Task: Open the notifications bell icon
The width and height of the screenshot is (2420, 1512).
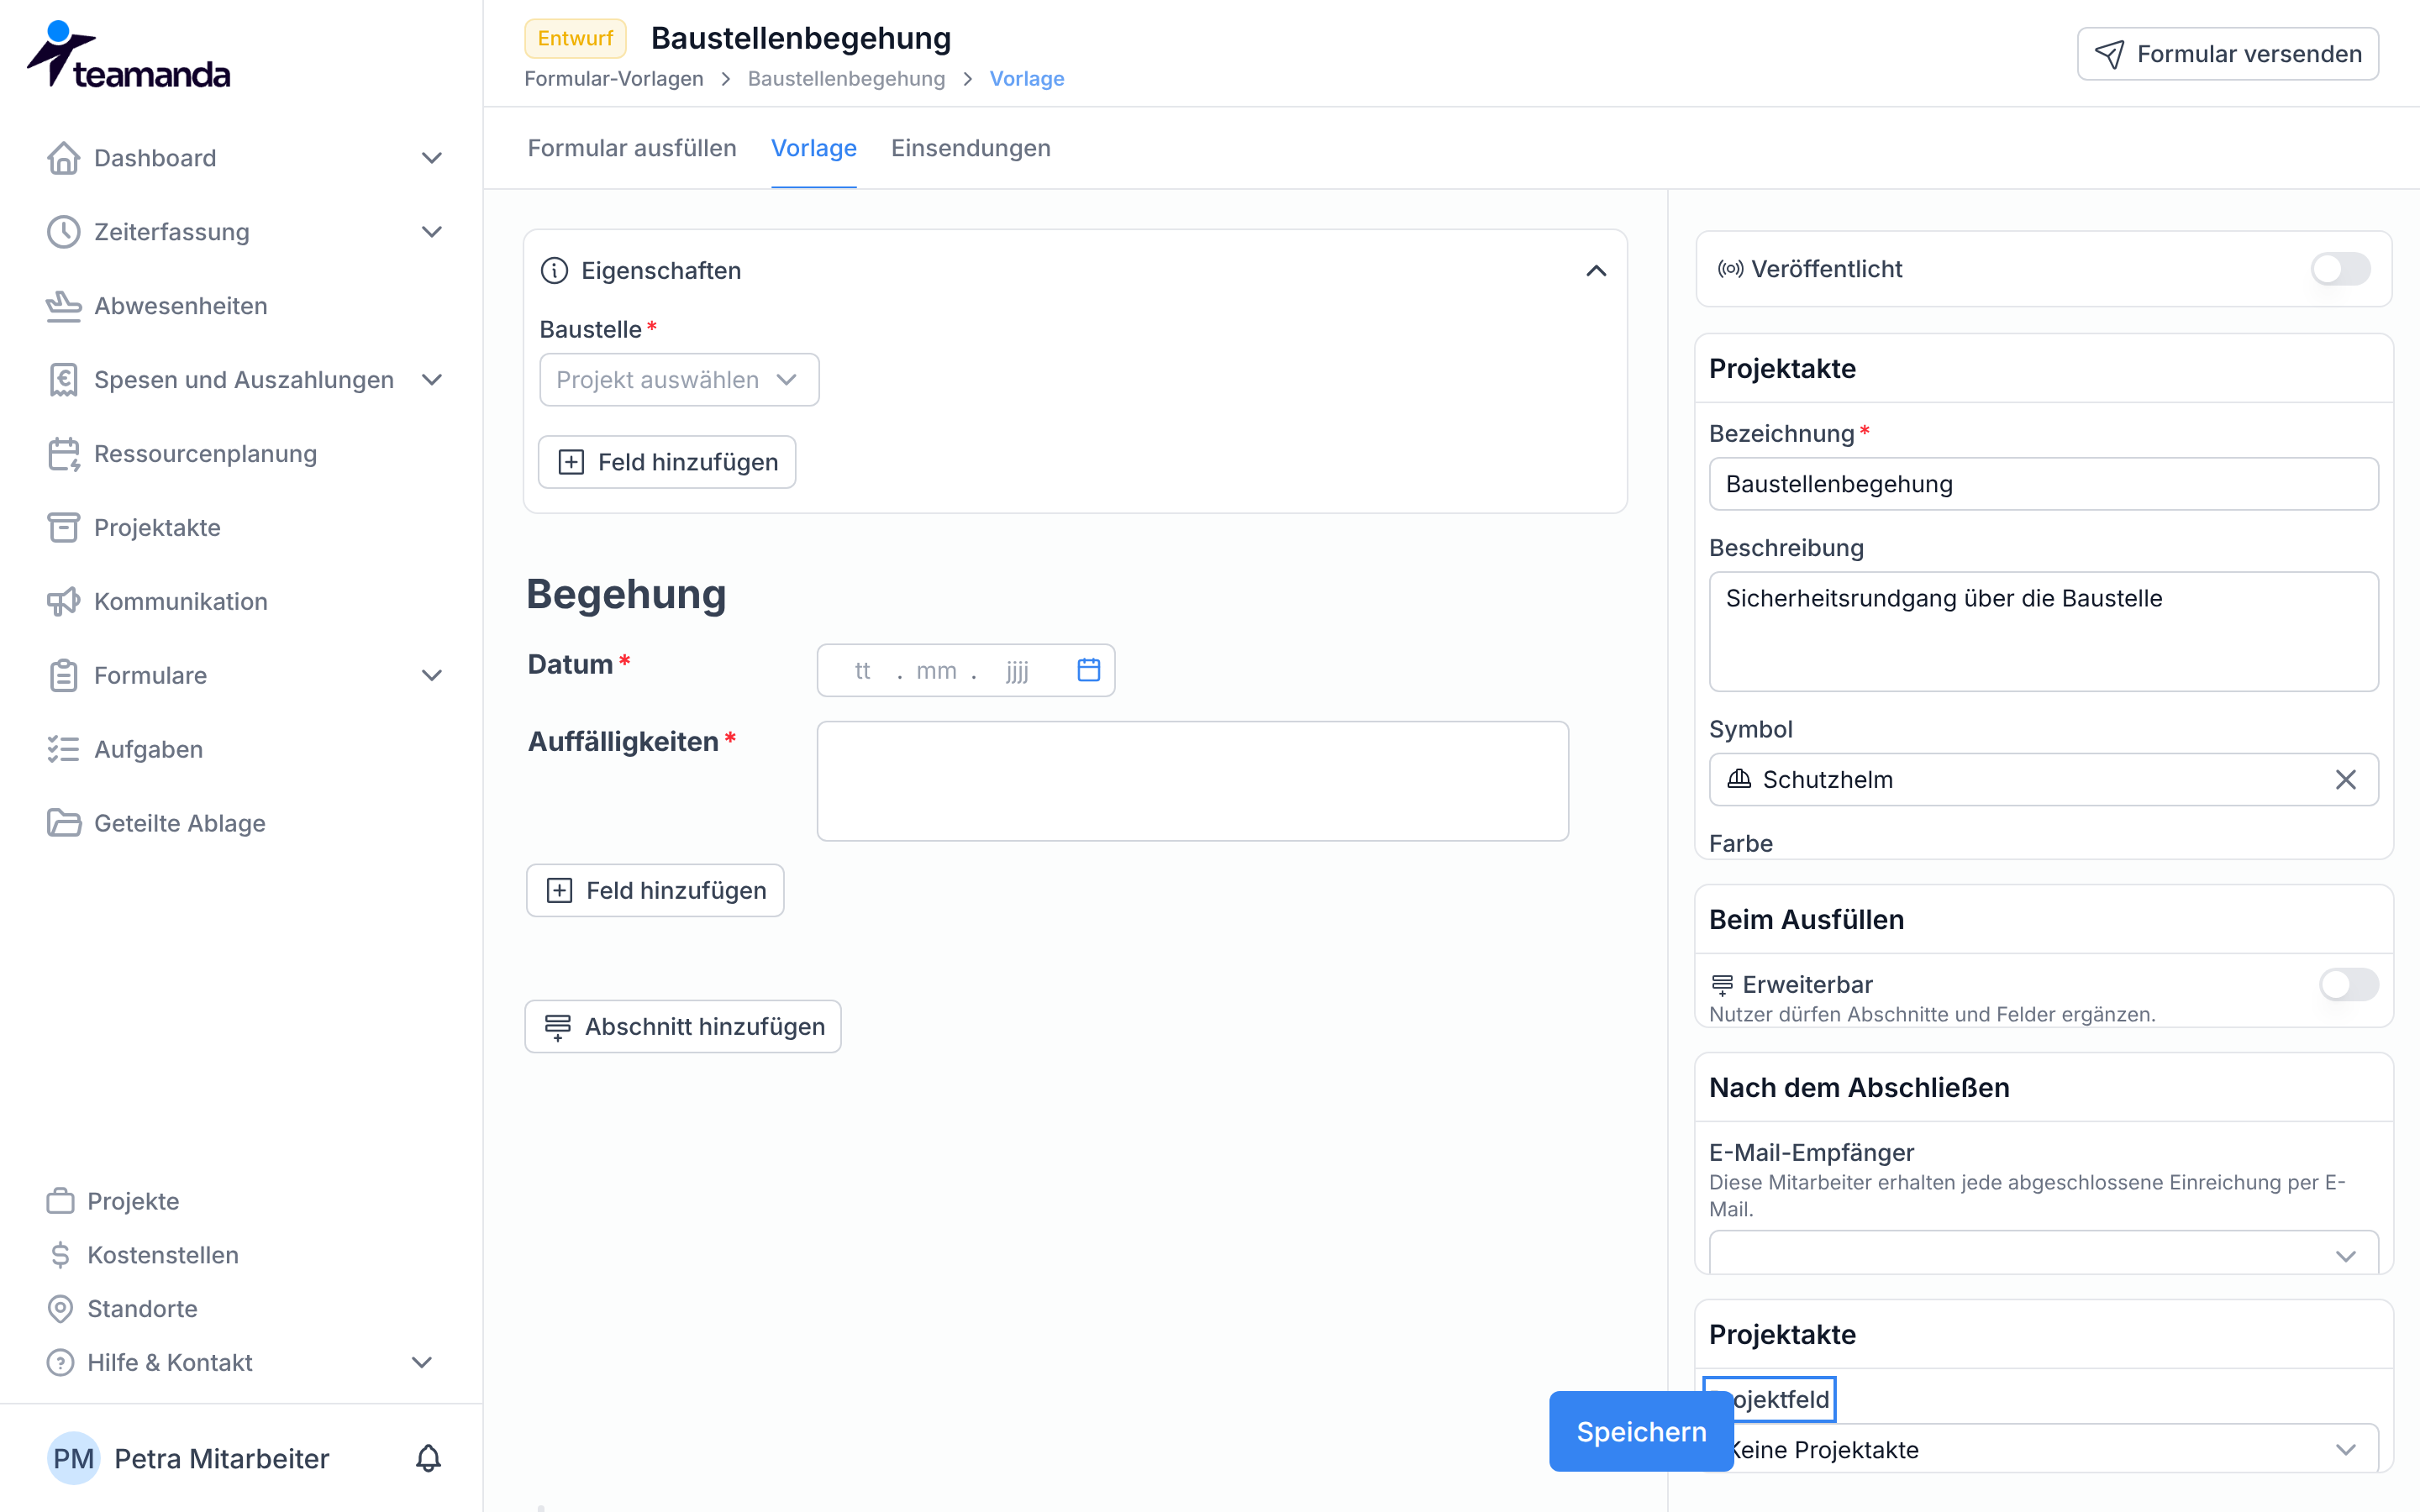Action: click(428, 1459)
